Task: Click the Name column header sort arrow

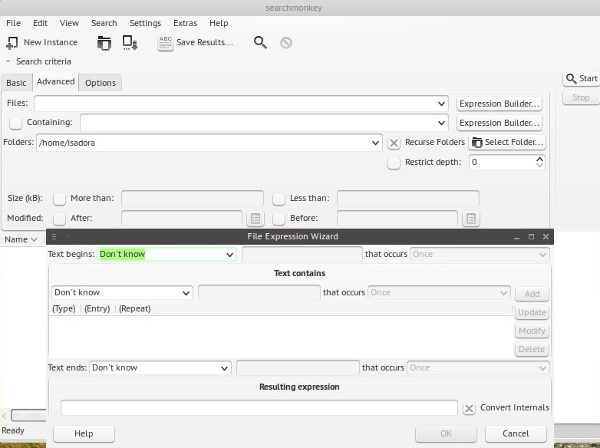Action: pos(34,240)
